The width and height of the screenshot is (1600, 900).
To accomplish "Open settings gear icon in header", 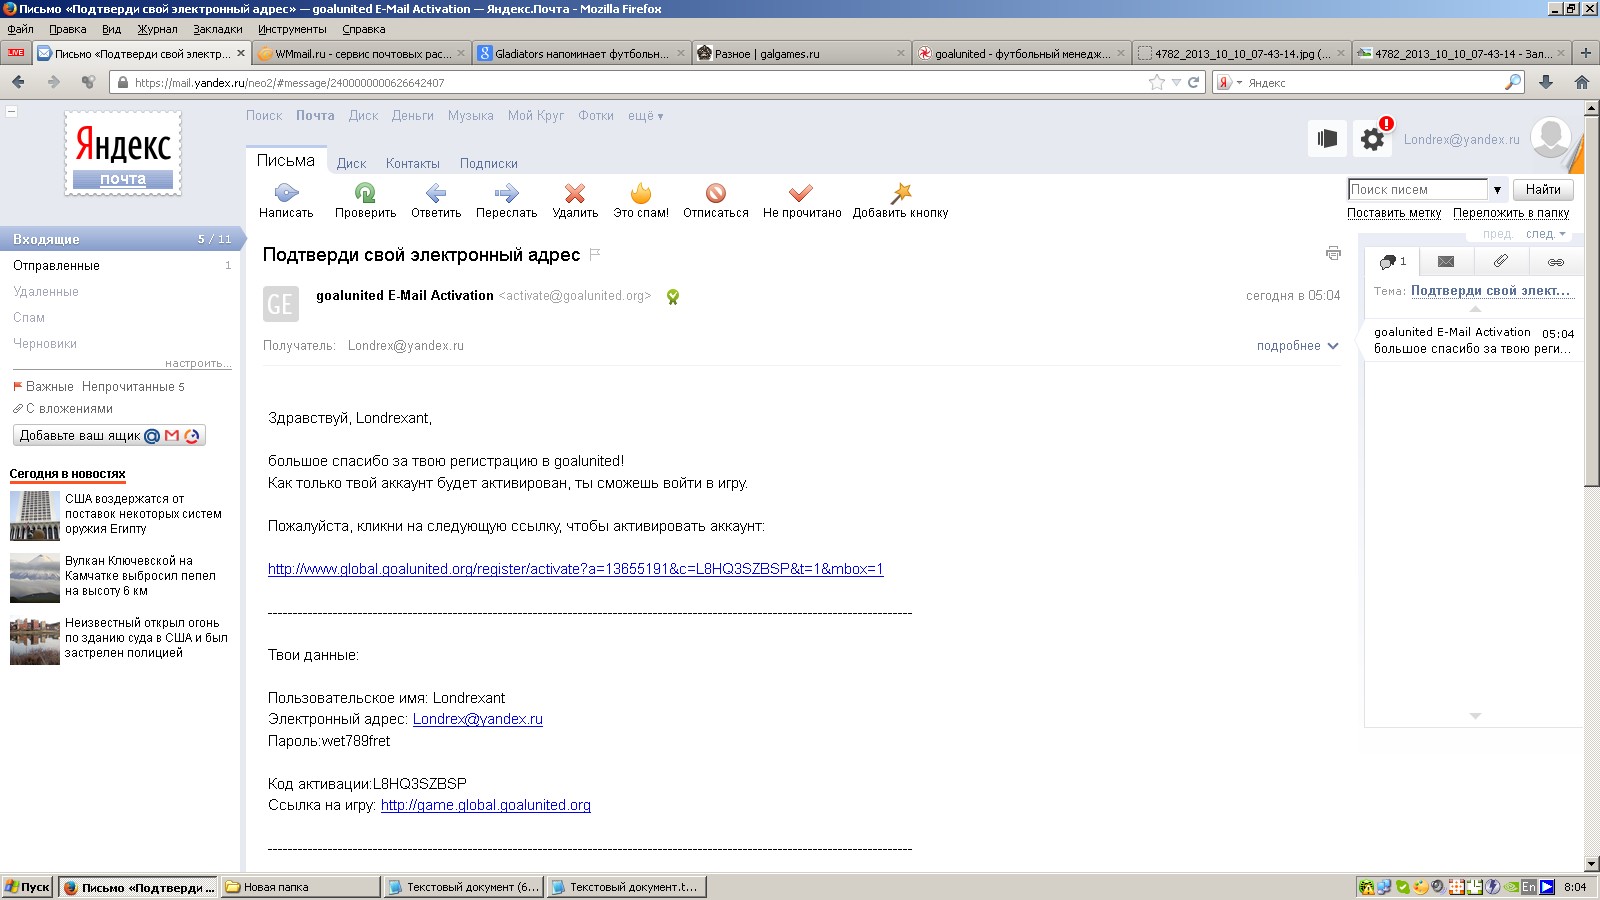I will coord(1373,139).
